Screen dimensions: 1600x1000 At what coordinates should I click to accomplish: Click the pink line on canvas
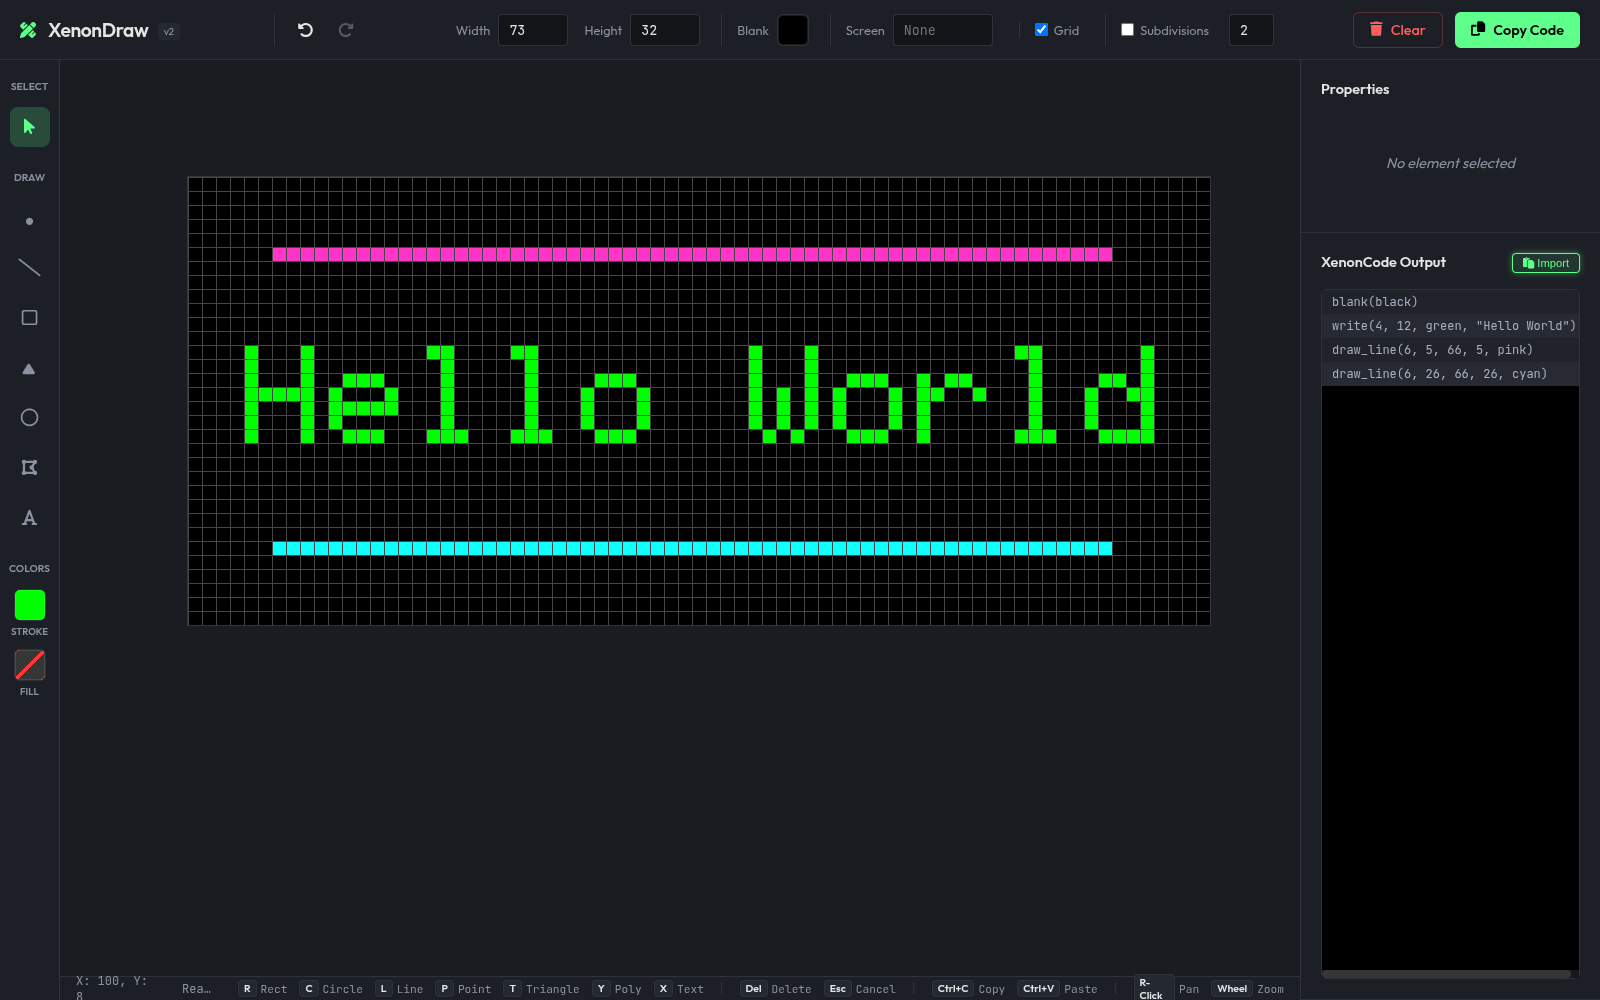692,254
